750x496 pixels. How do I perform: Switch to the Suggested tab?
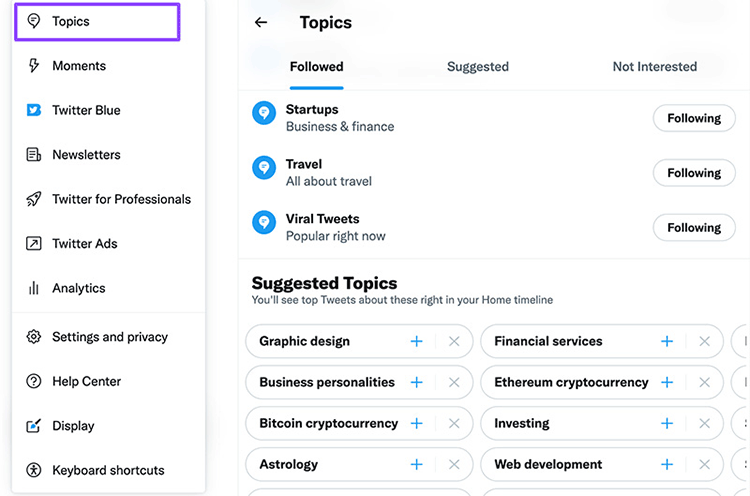[x=478, y=67]
